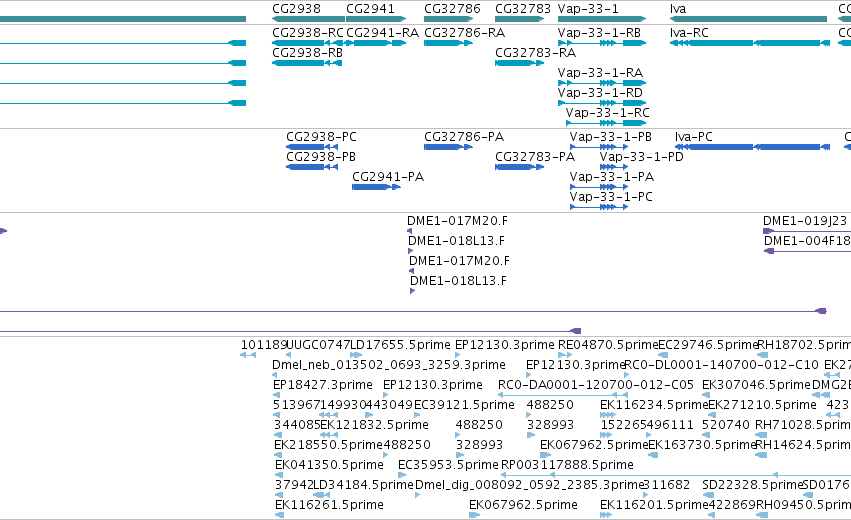Viewport: 851px width, 520px height.
Task: Select the CG2938 gene label
Action: coord(296,9)
